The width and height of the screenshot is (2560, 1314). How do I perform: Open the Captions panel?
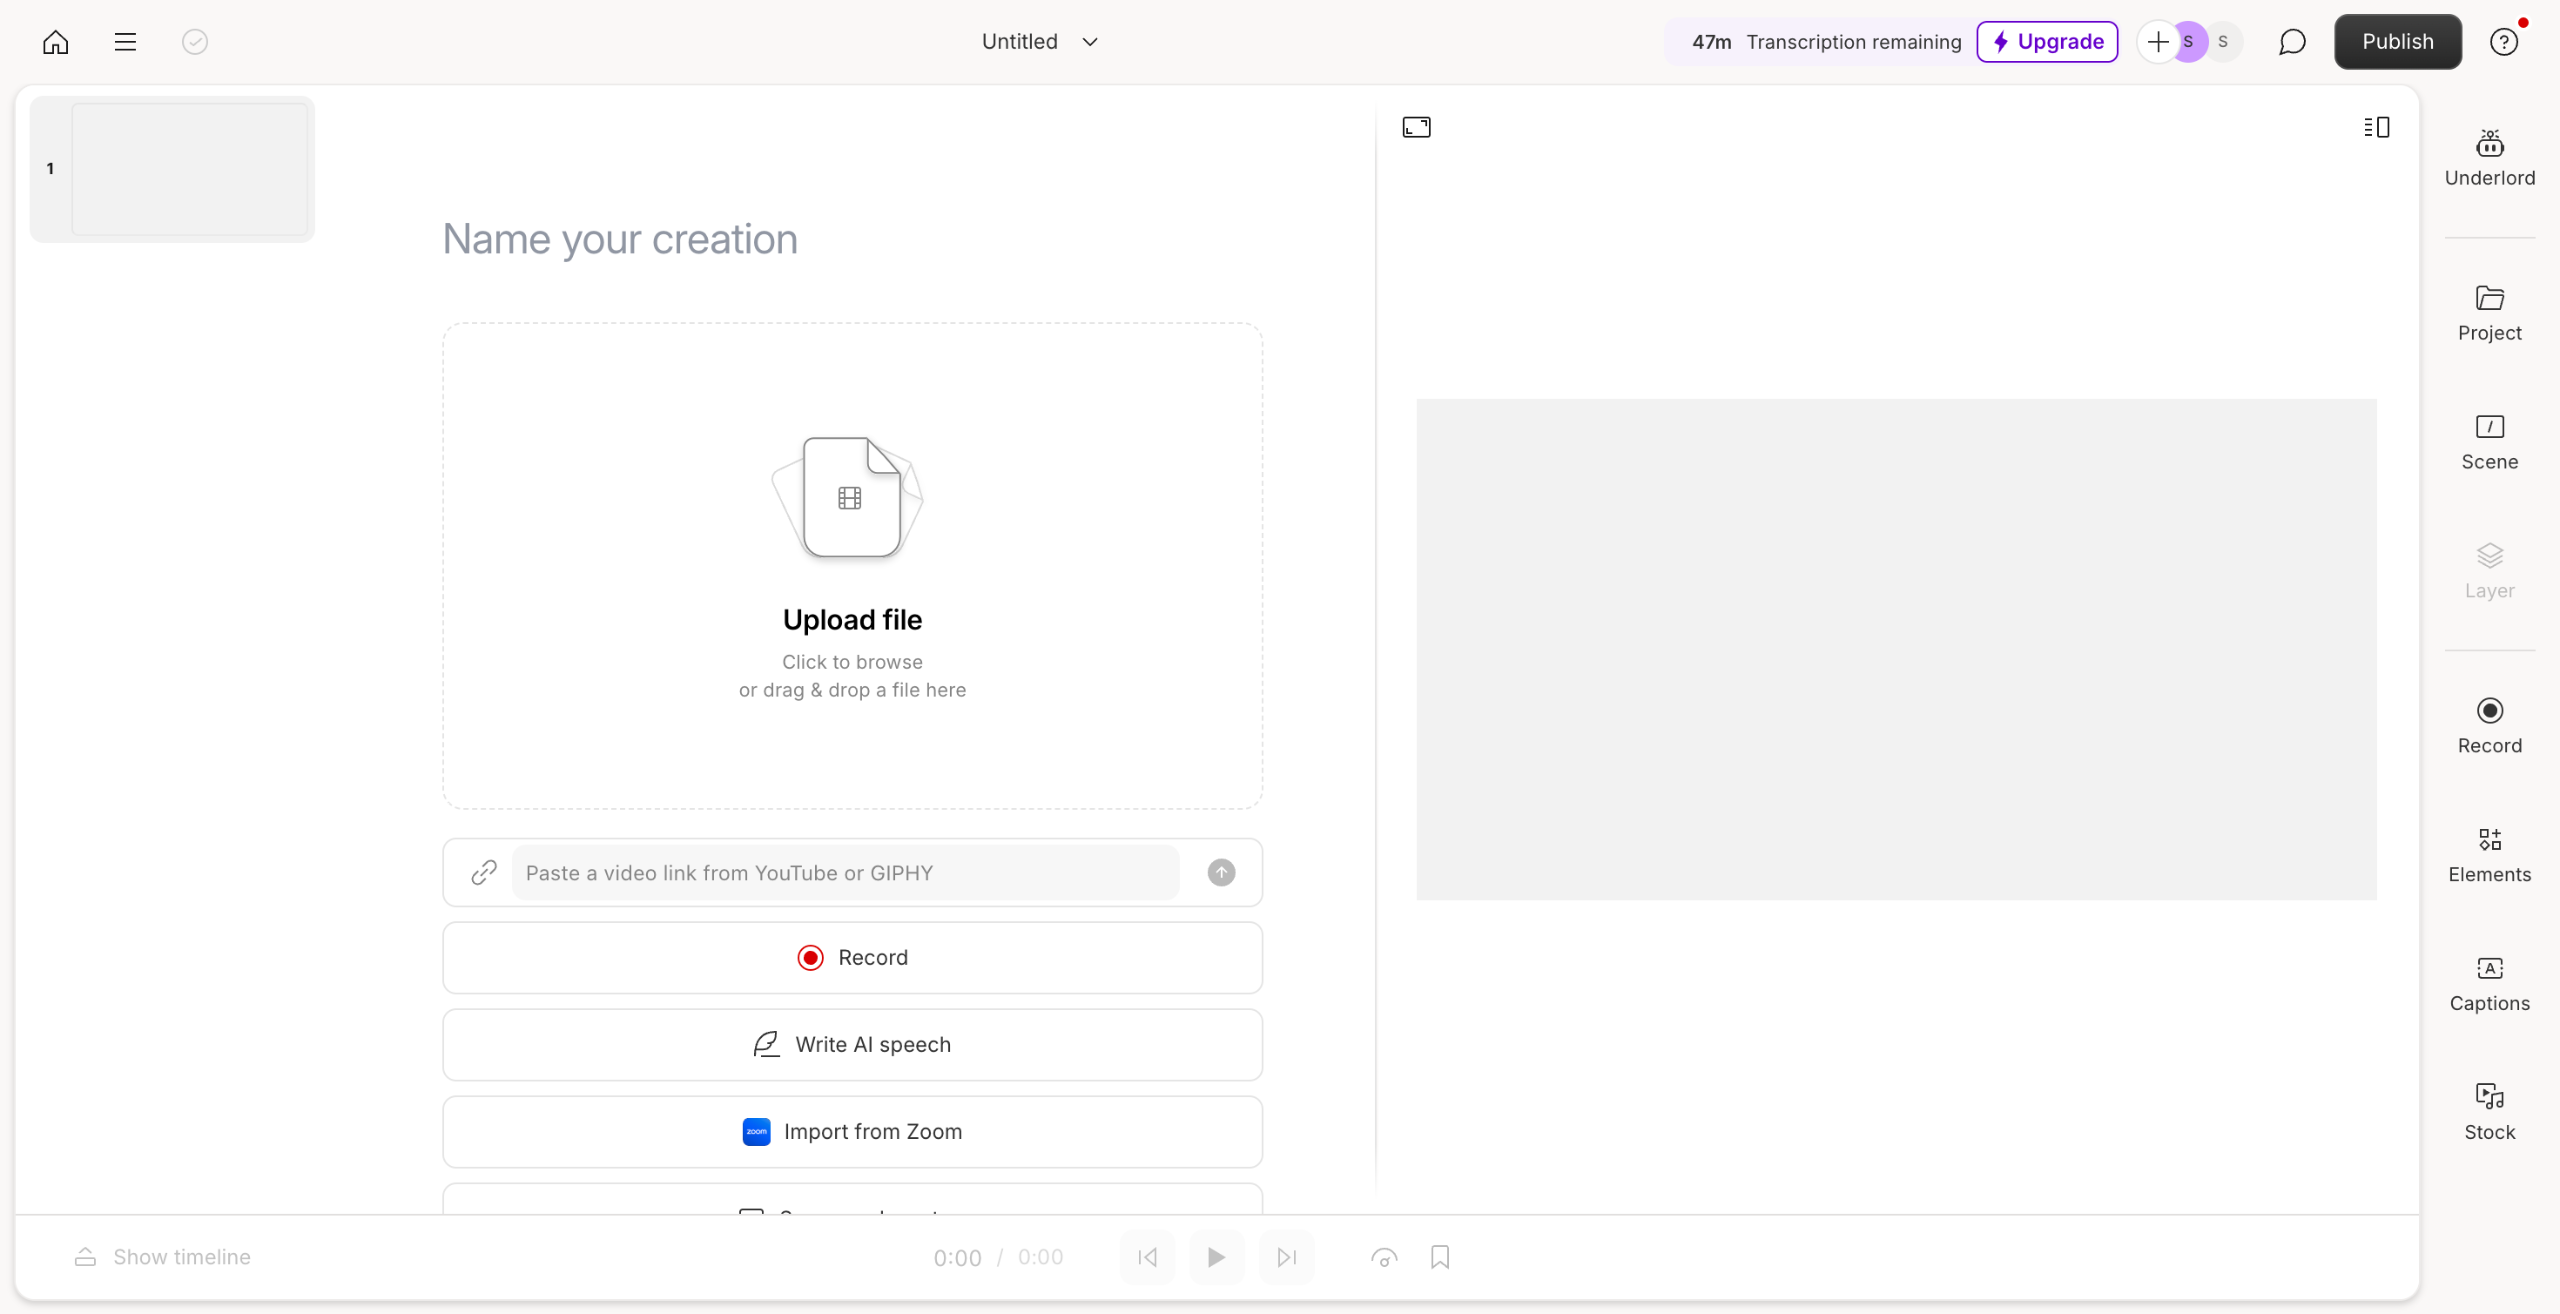tap(2489, 984)
